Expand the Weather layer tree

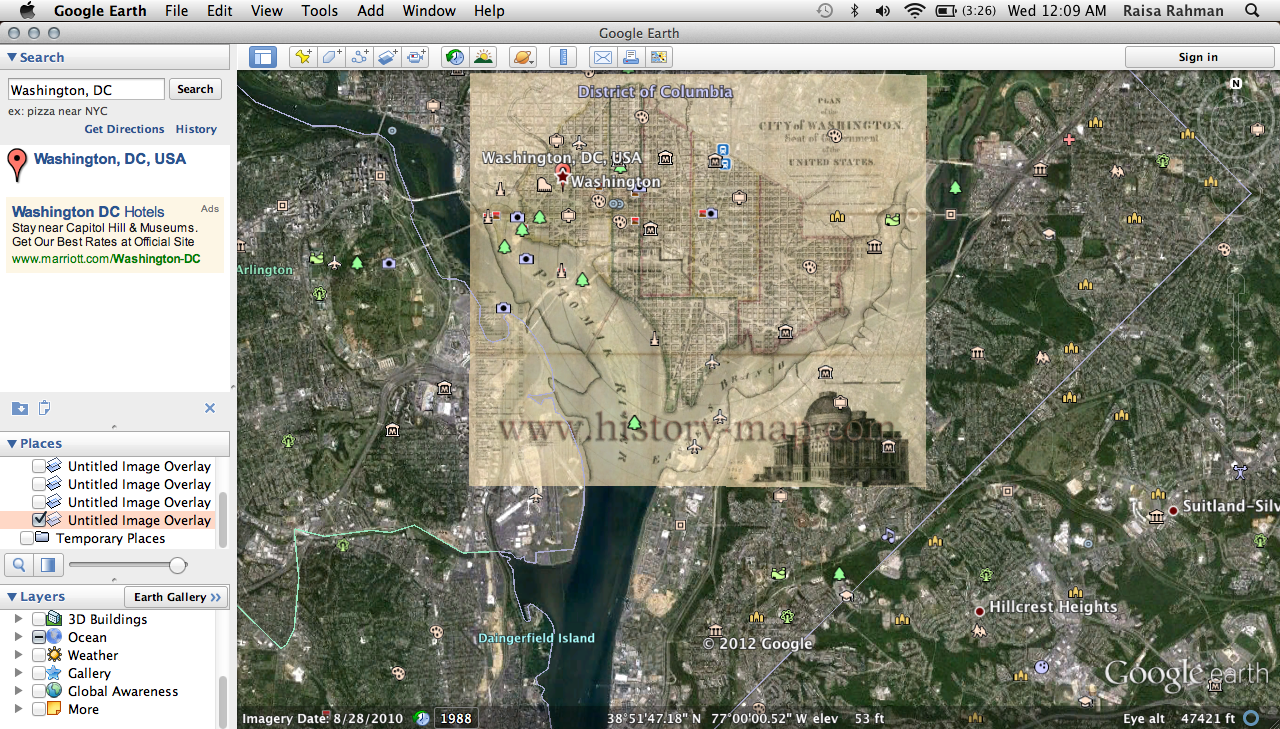pyautogui.click(x=18, y=655)
